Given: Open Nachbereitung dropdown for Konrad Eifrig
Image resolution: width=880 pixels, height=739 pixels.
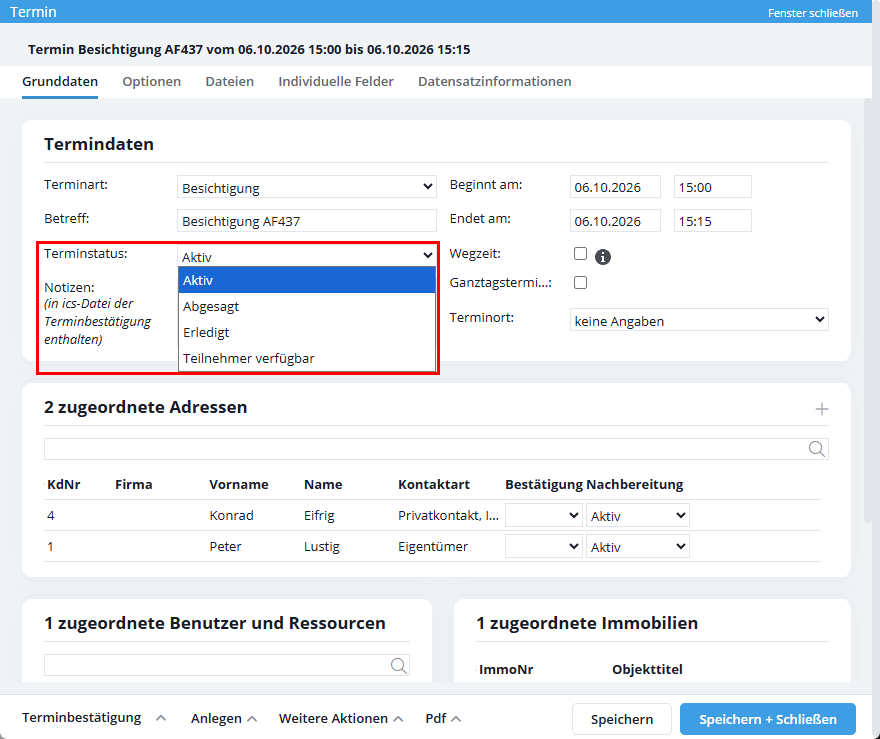Looking at the screenshot, I should [x=638, y=515].
